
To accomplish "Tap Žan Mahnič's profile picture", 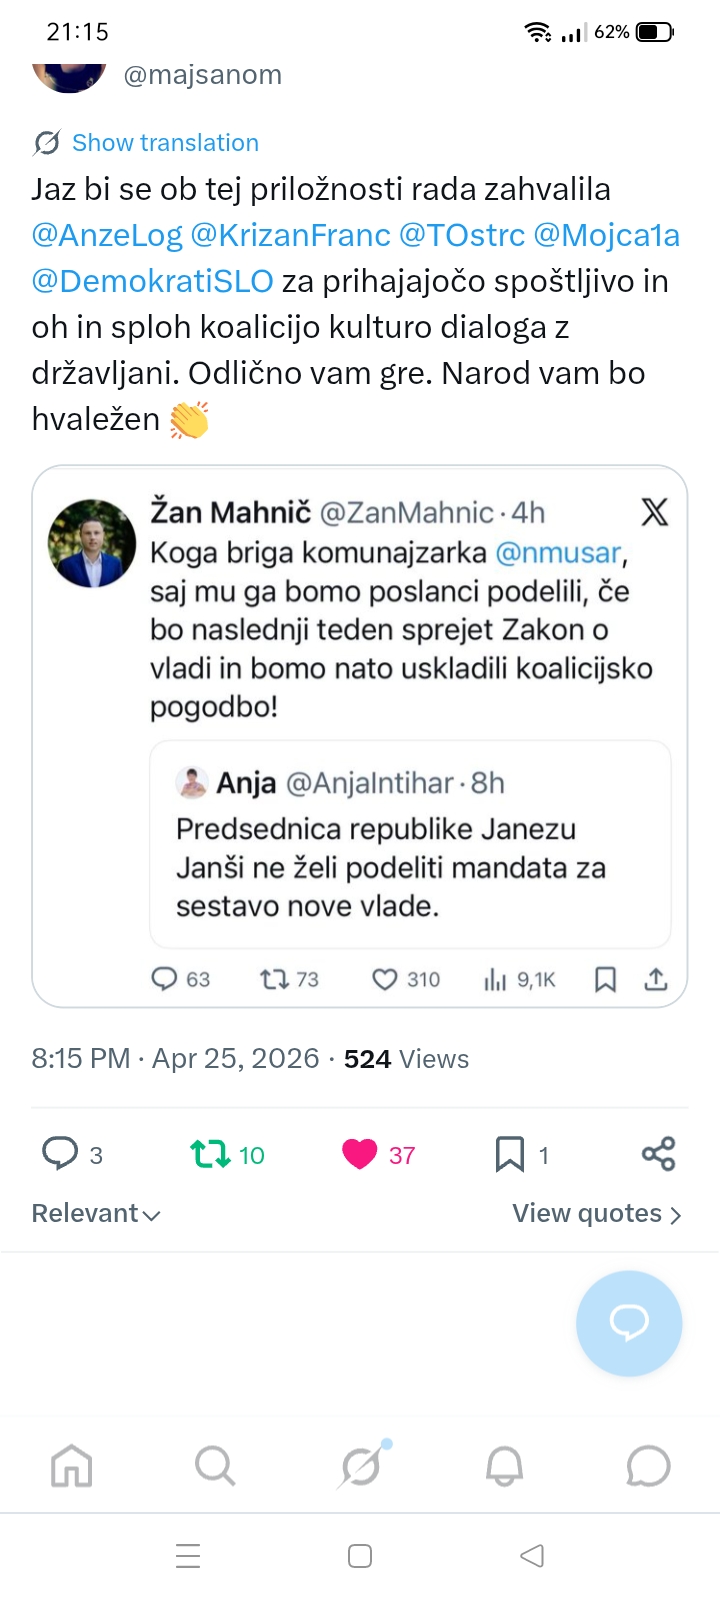I will (x=92, y=543).
